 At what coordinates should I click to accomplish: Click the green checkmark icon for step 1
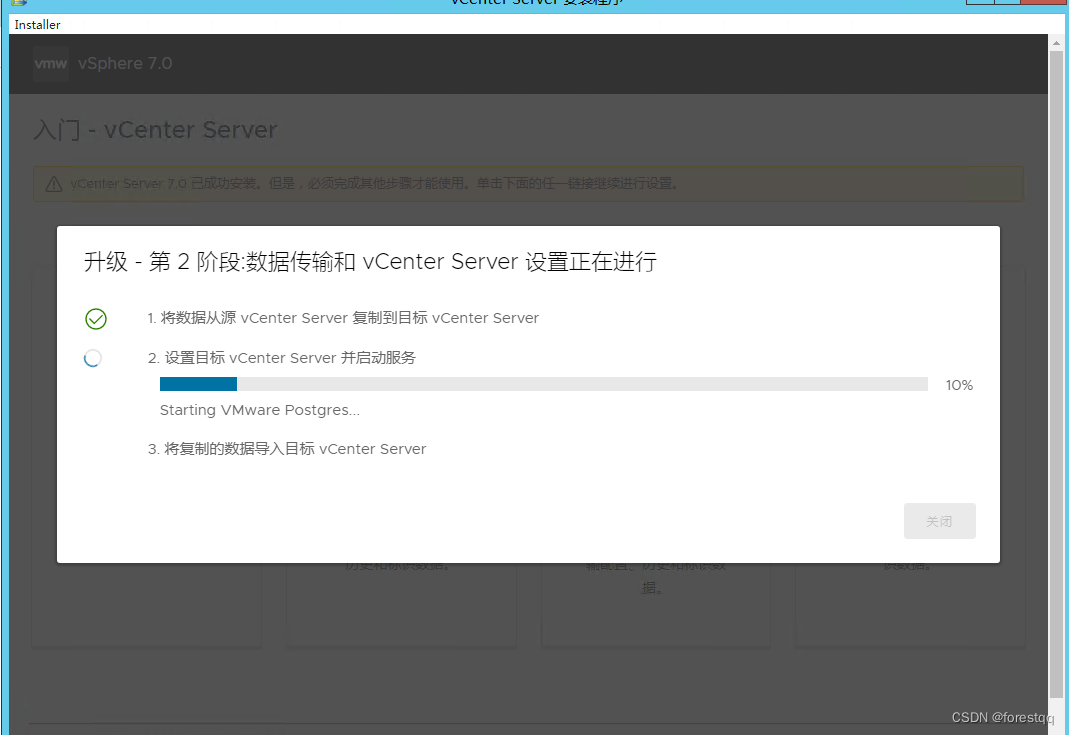pyautogui.click(x=96, y=318)
